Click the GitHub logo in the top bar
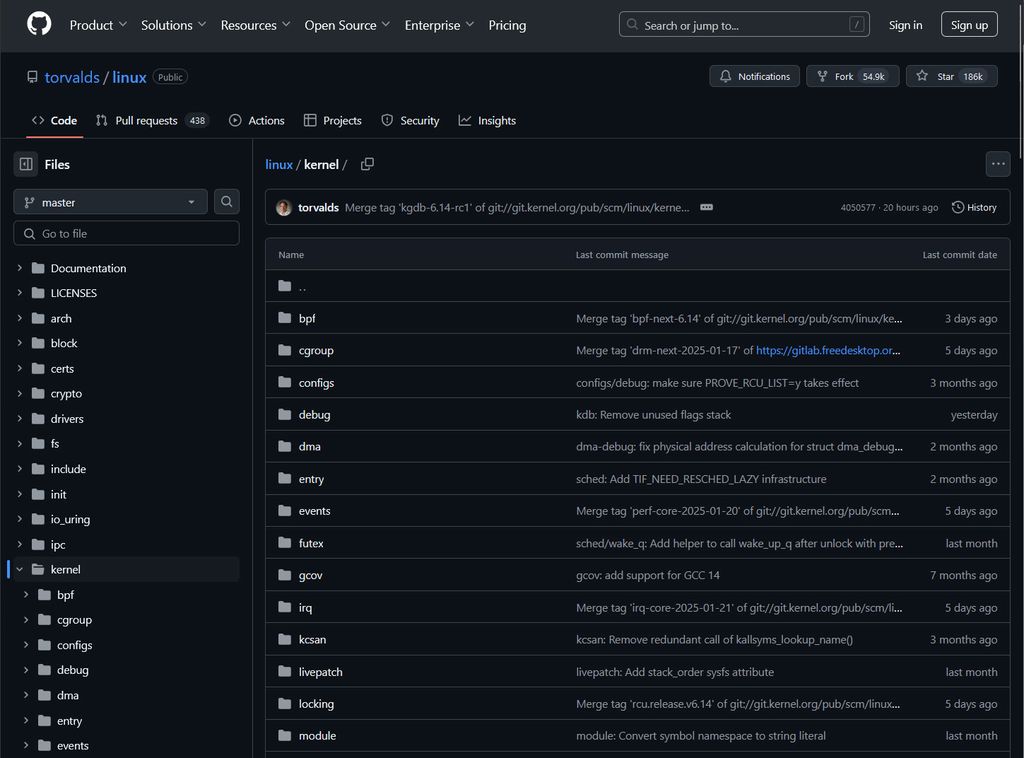The image size is (1024, 758). tap(38, 26)
